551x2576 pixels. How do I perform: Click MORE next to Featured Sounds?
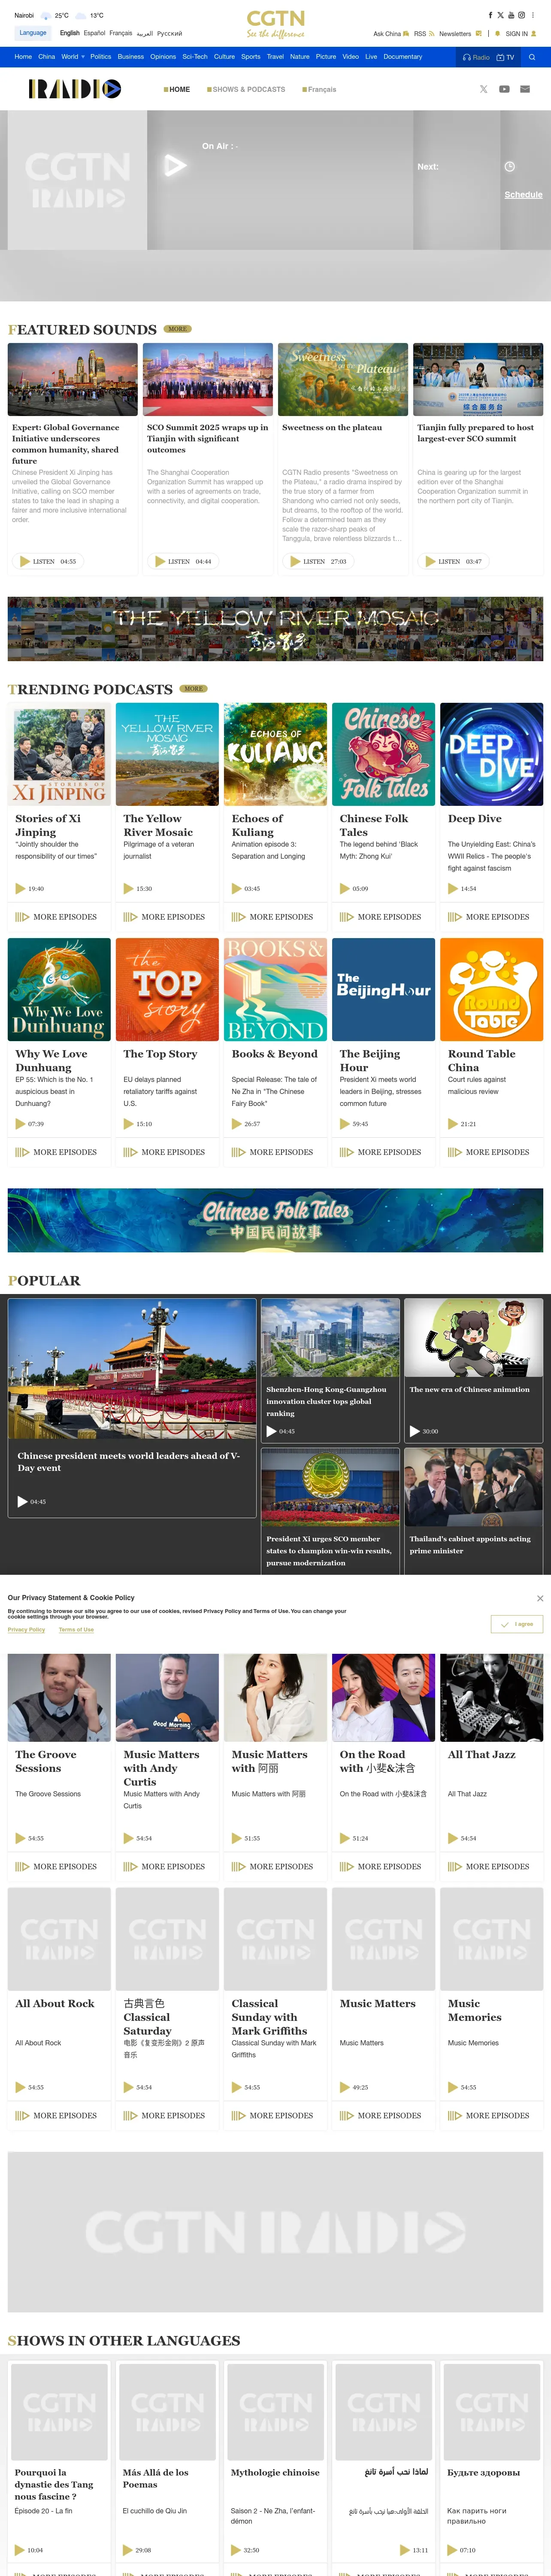(x=178, y=329)
